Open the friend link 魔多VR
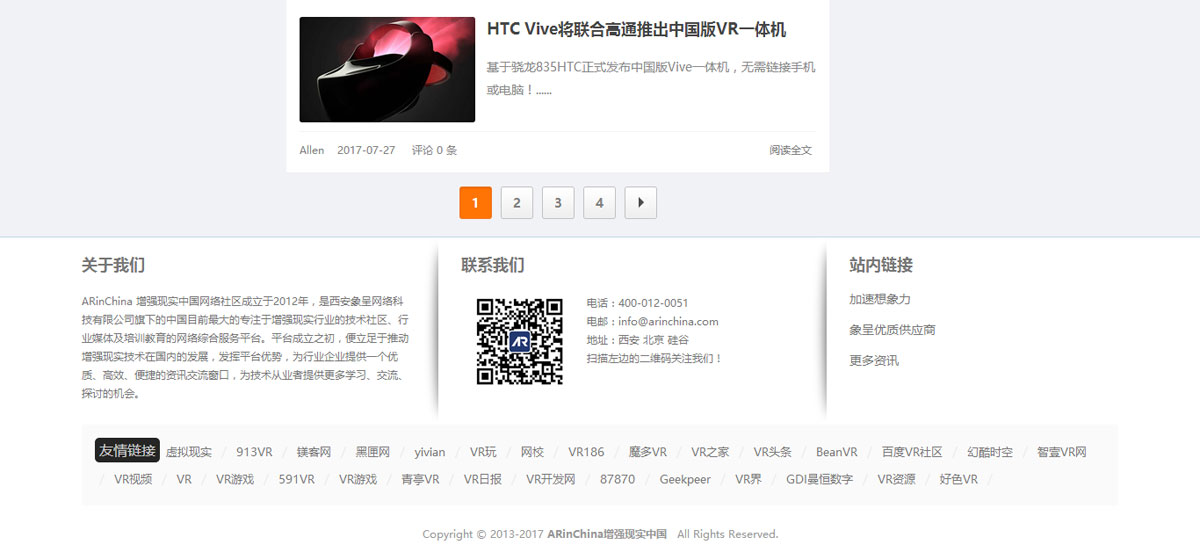This screenshot has height=552, width=1200. (648, 452)
